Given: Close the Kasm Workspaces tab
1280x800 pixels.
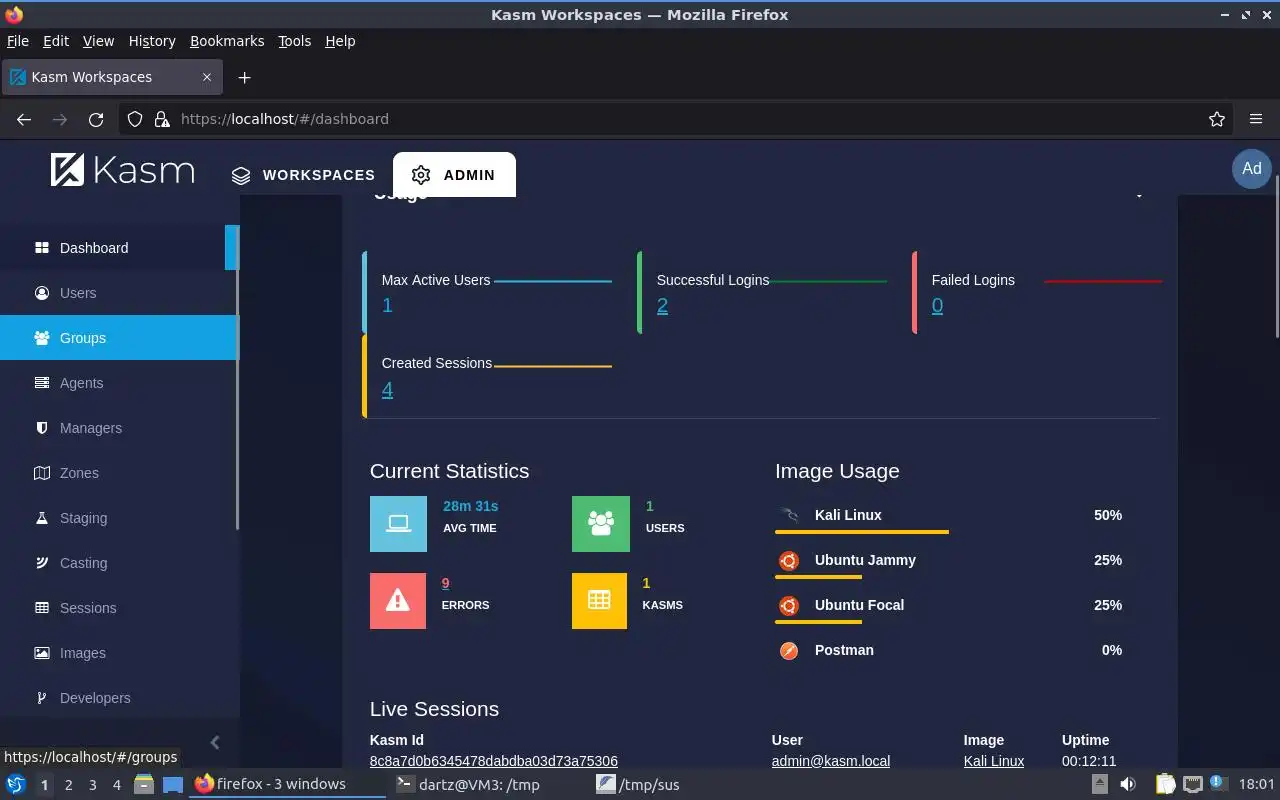Looking at the screenshot, I should coord(207,77).
